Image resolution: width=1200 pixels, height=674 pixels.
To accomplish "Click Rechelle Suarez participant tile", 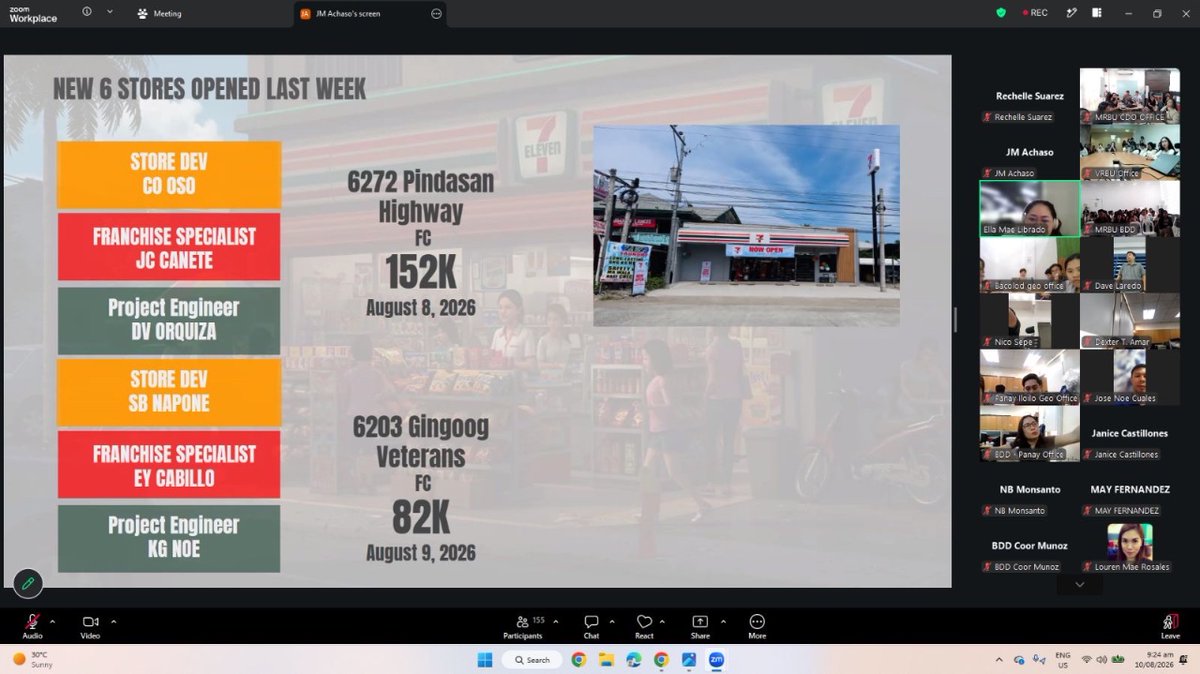I will [1029, 96].
